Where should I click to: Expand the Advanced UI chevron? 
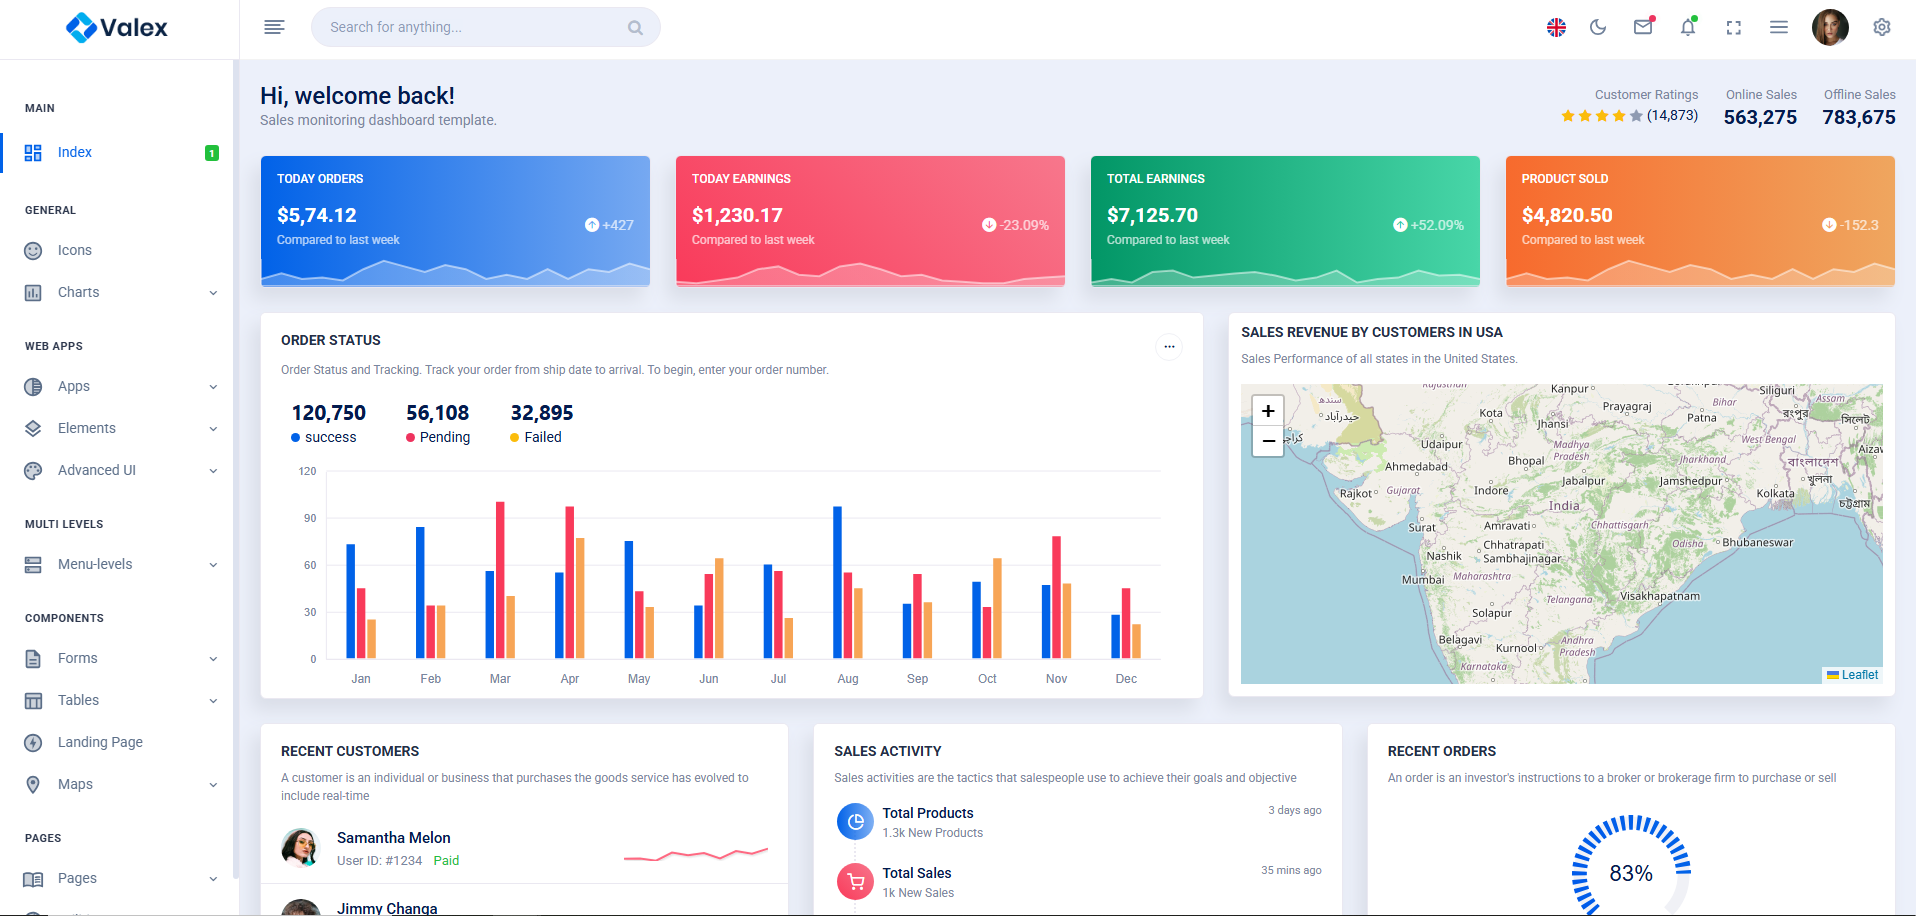[213, 471]
